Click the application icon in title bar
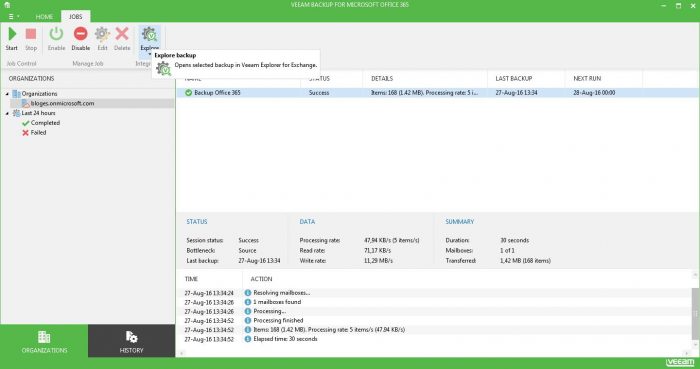 7,5
